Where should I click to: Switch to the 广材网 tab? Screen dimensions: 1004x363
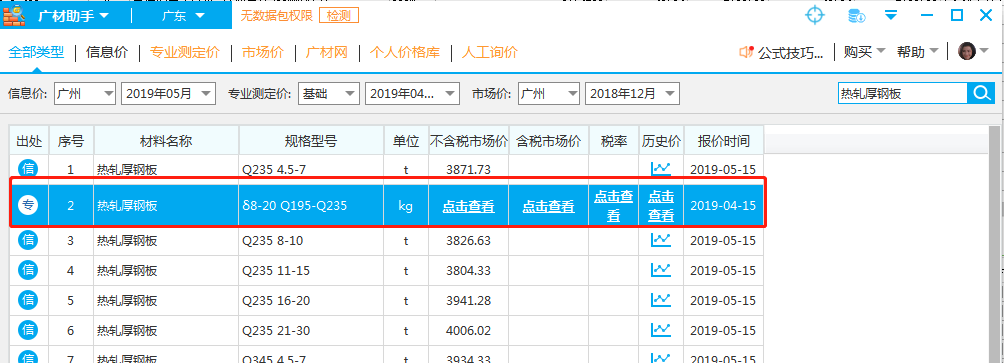(327, 52)
